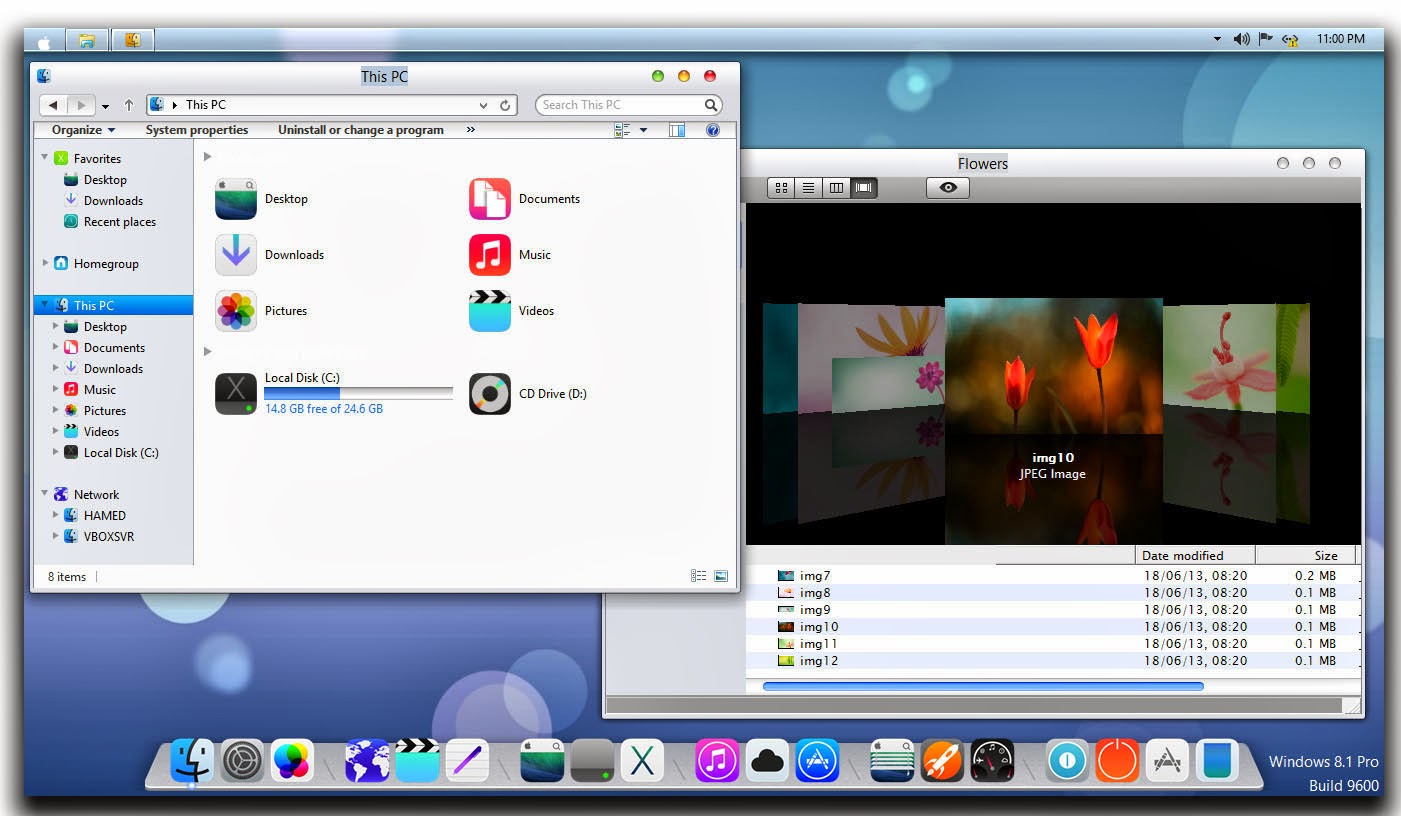Open System Preferences gear in dock

coord(242,762)
